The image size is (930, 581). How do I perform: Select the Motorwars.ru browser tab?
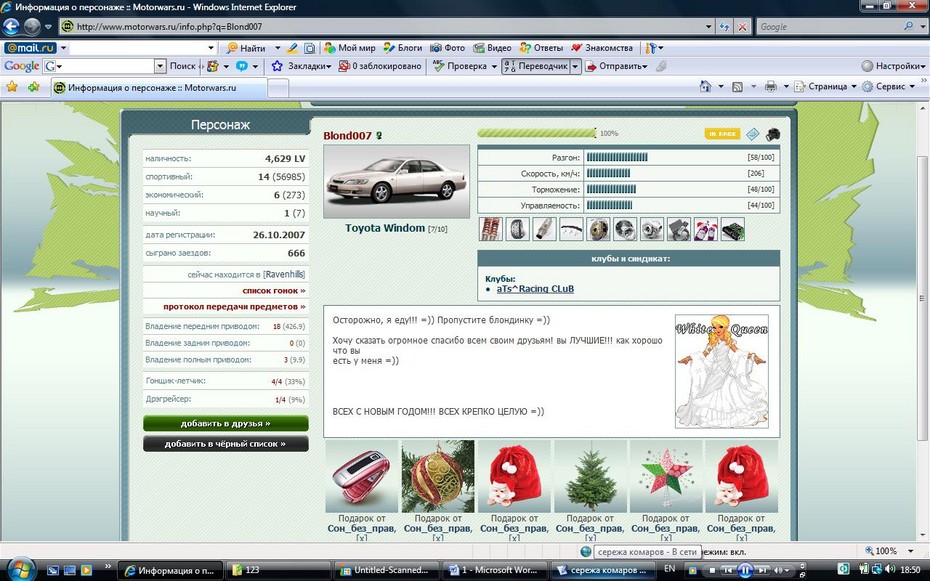tap(145, 87)
